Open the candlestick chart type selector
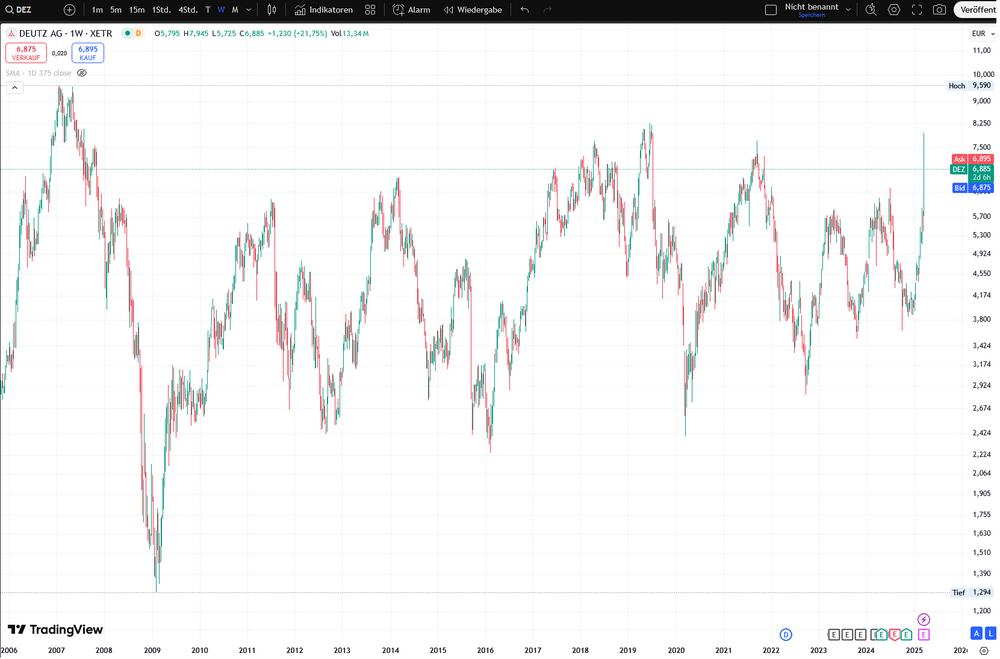This screenshot has height=659, width=1000. pyautogui.click(x=272, y=10)
